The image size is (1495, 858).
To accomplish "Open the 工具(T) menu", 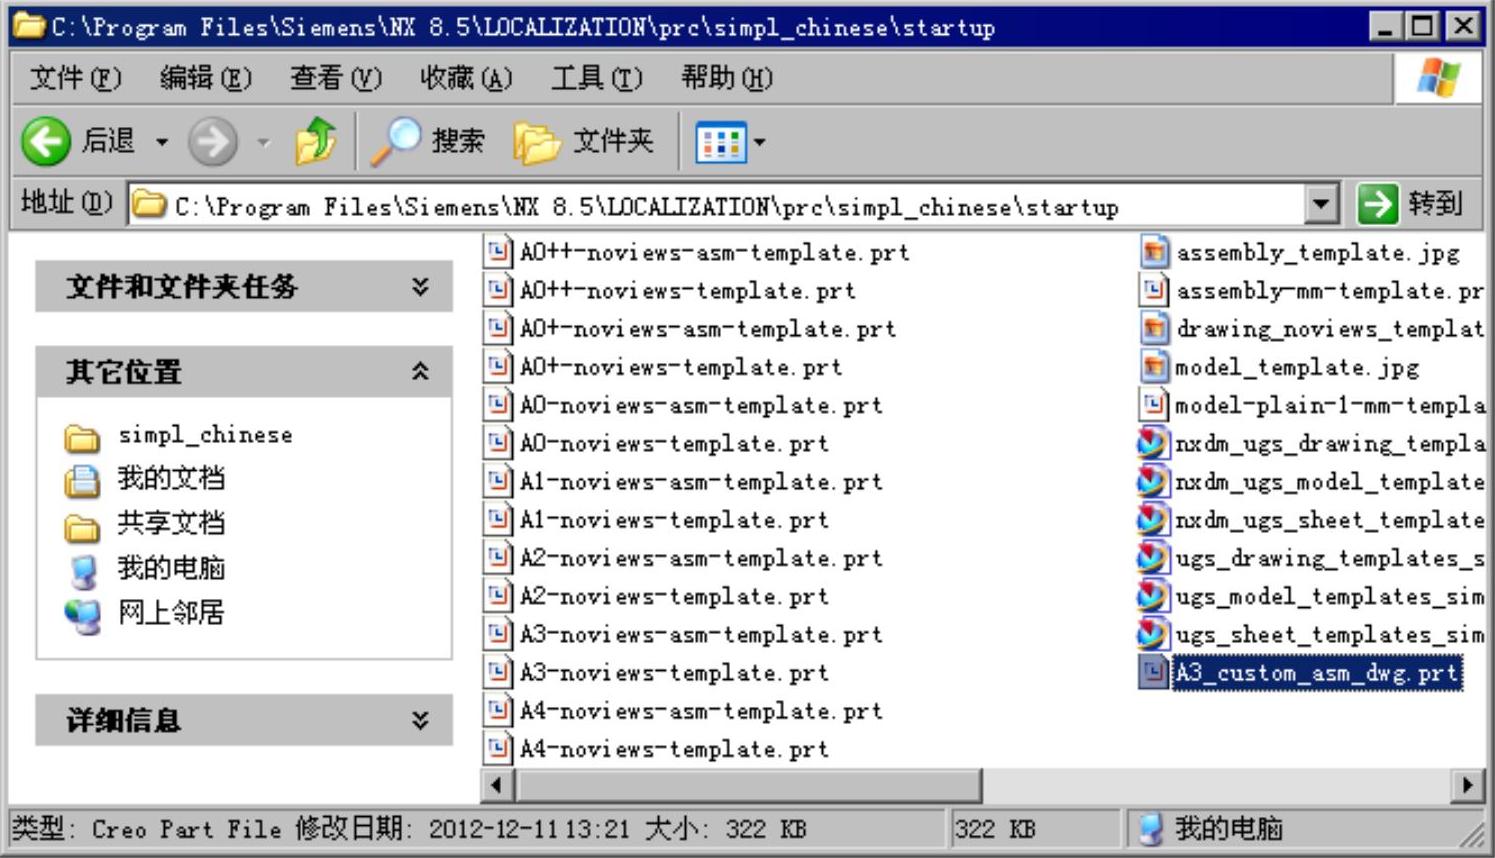I will (x=597, y=78).
